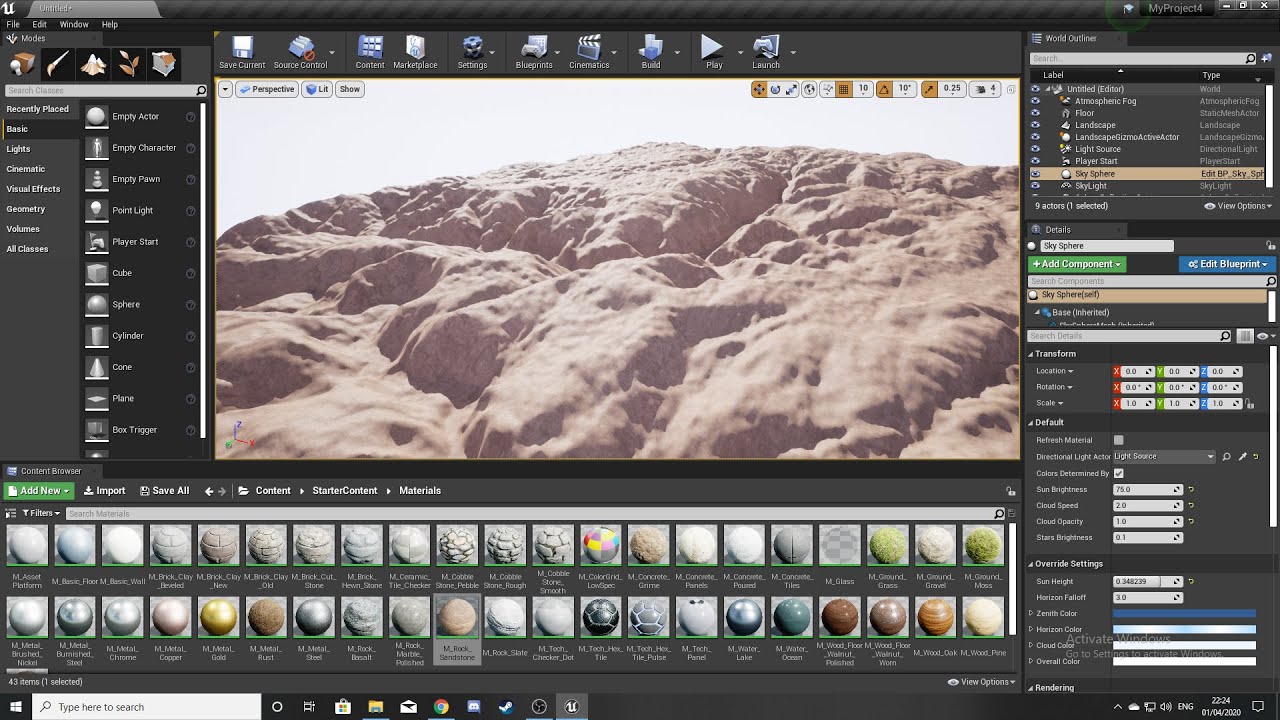Click the Import button
The image size is (1280, 720).
[x=104, y=491]
